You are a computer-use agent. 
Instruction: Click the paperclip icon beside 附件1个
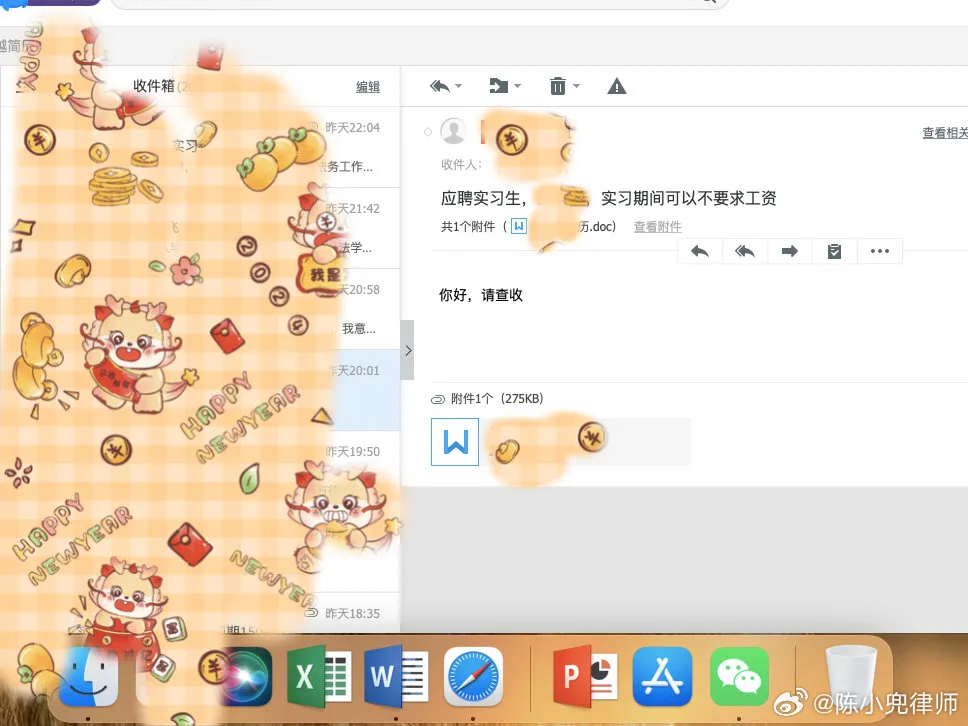click(x=438, y=399)
